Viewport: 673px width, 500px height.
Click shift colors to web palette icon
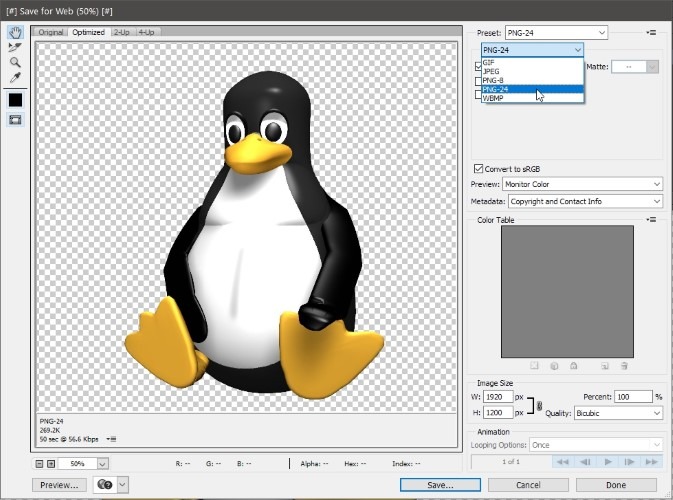pos(554,366)
